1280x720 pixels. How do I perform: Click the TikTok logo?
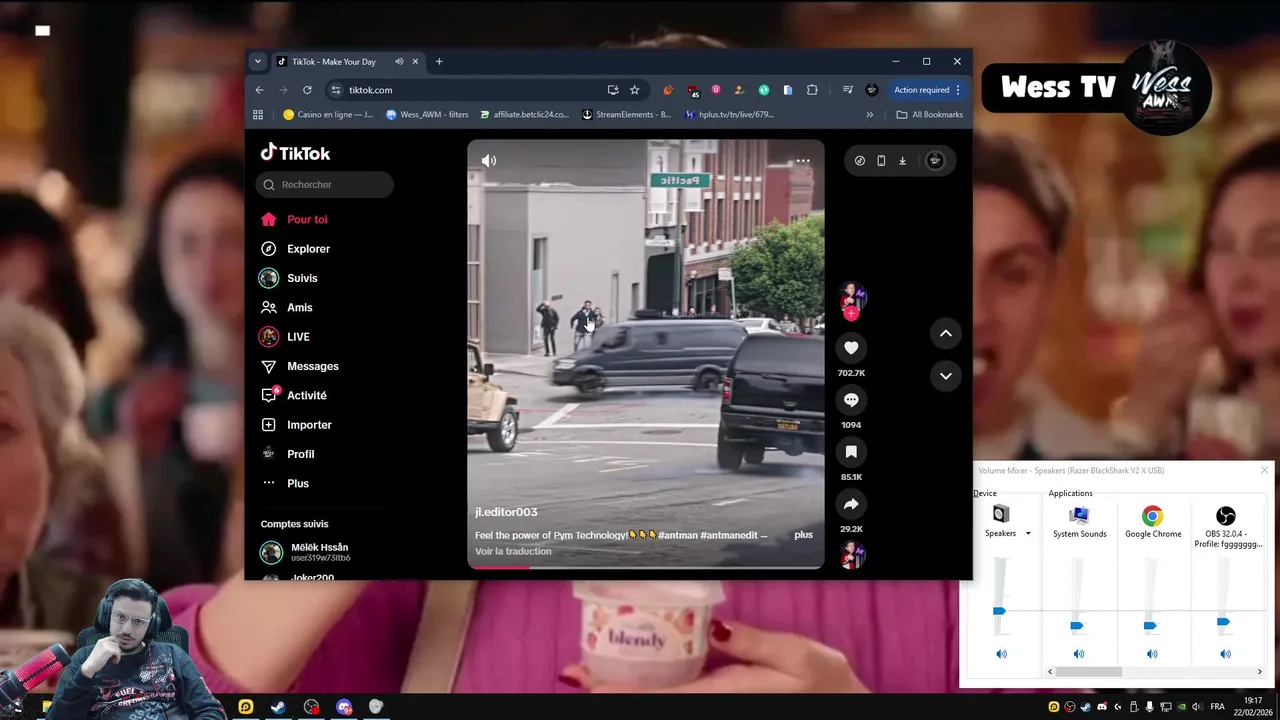(x=295, y=153)
